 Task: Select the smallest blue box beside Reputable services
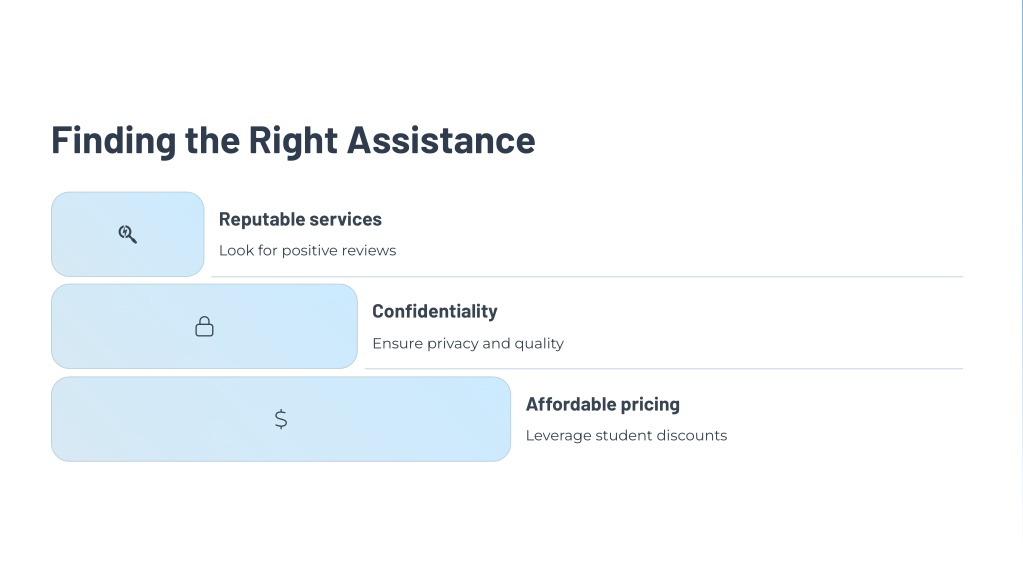127,234
